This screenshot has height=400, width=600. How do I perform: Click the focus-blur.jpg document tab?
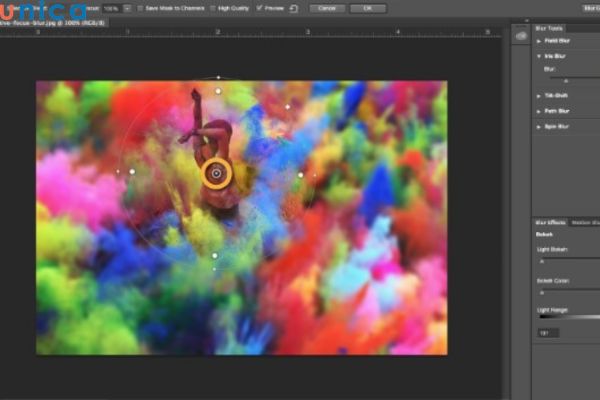pos(53,23)
